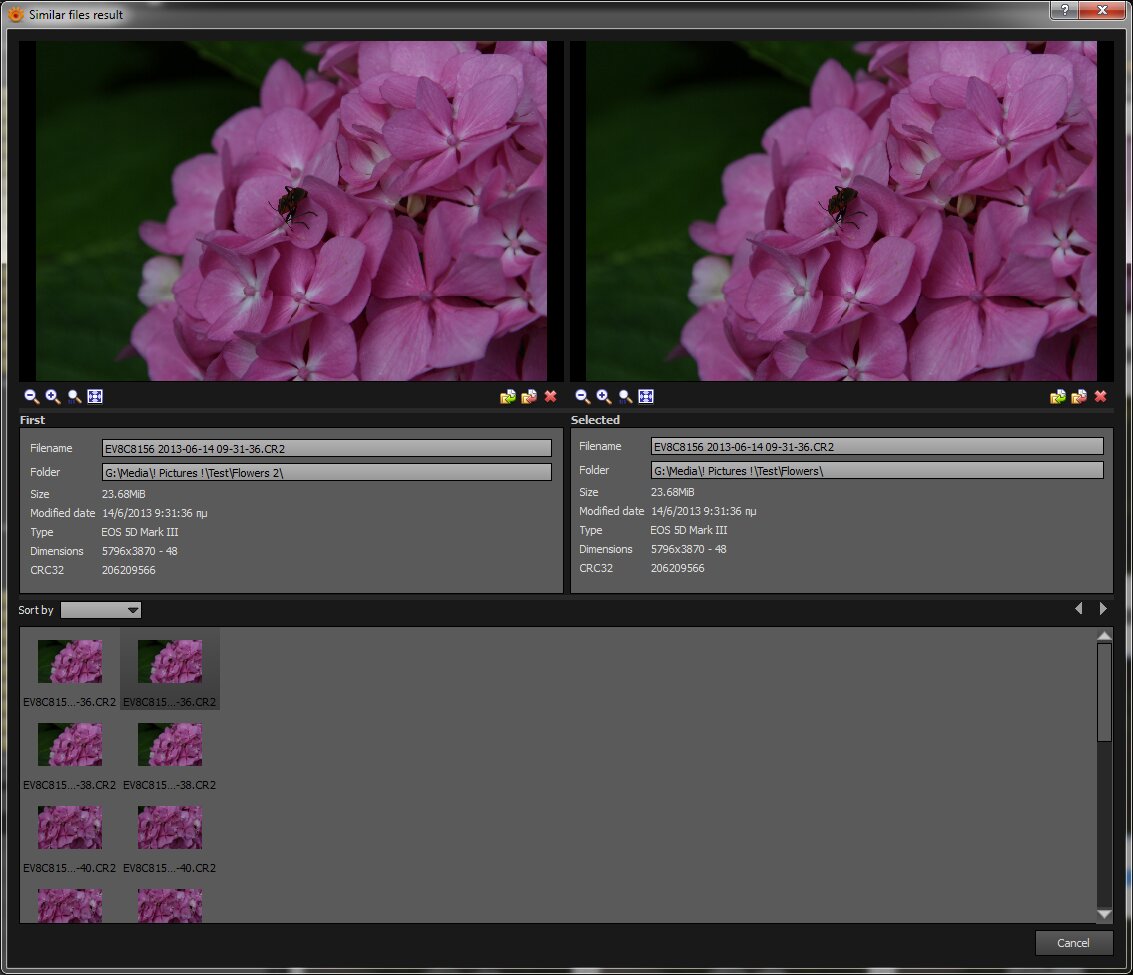
Task: Click the thumbnail list scroll up arrow
Action: tap(1104, 635)
